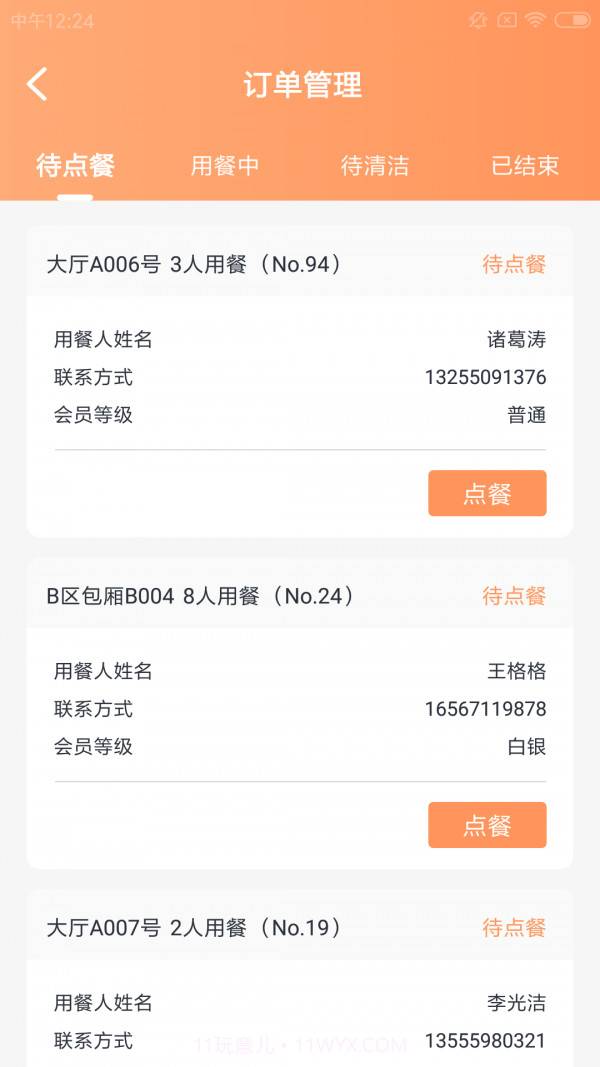600x1067 pixels.
Task: Tap phone number 16567119878 for 王格格
Action: 487,709
